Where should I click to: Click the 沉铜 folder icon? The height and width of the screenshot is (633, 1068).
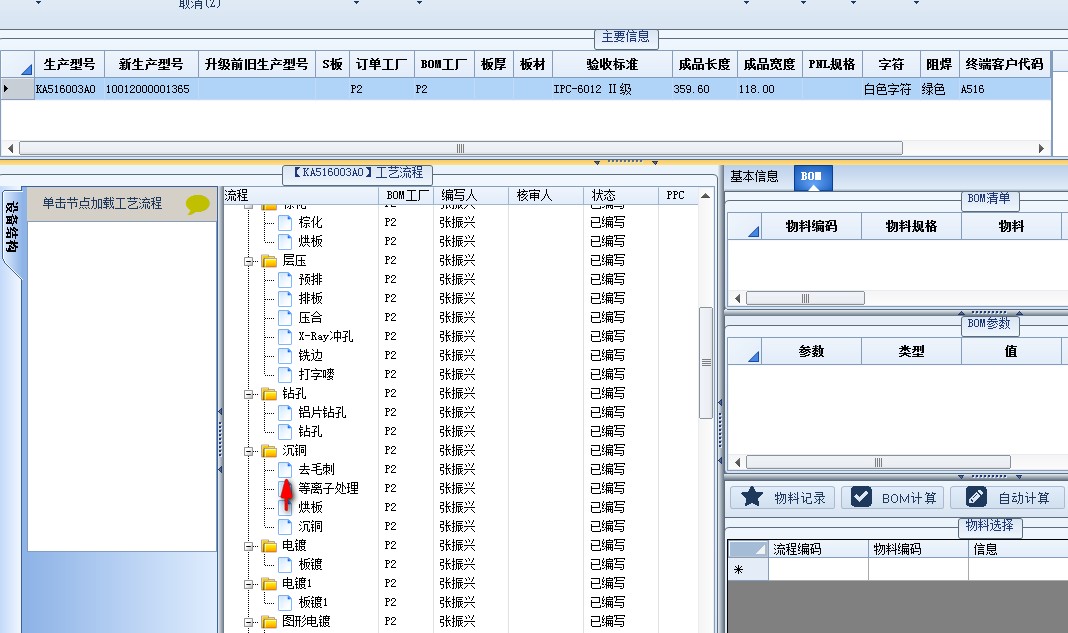[x=269, y=451]
